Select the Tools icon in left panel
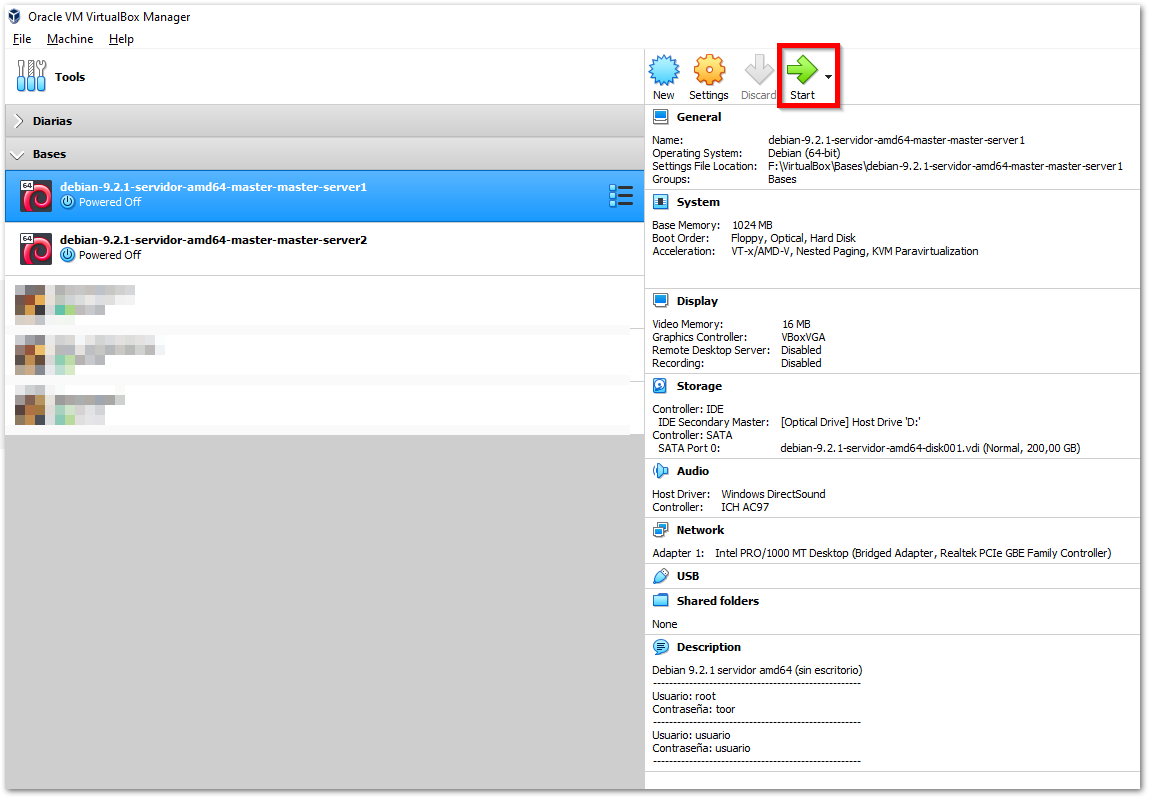This screenshot has width=1149, height=798. 32,76
